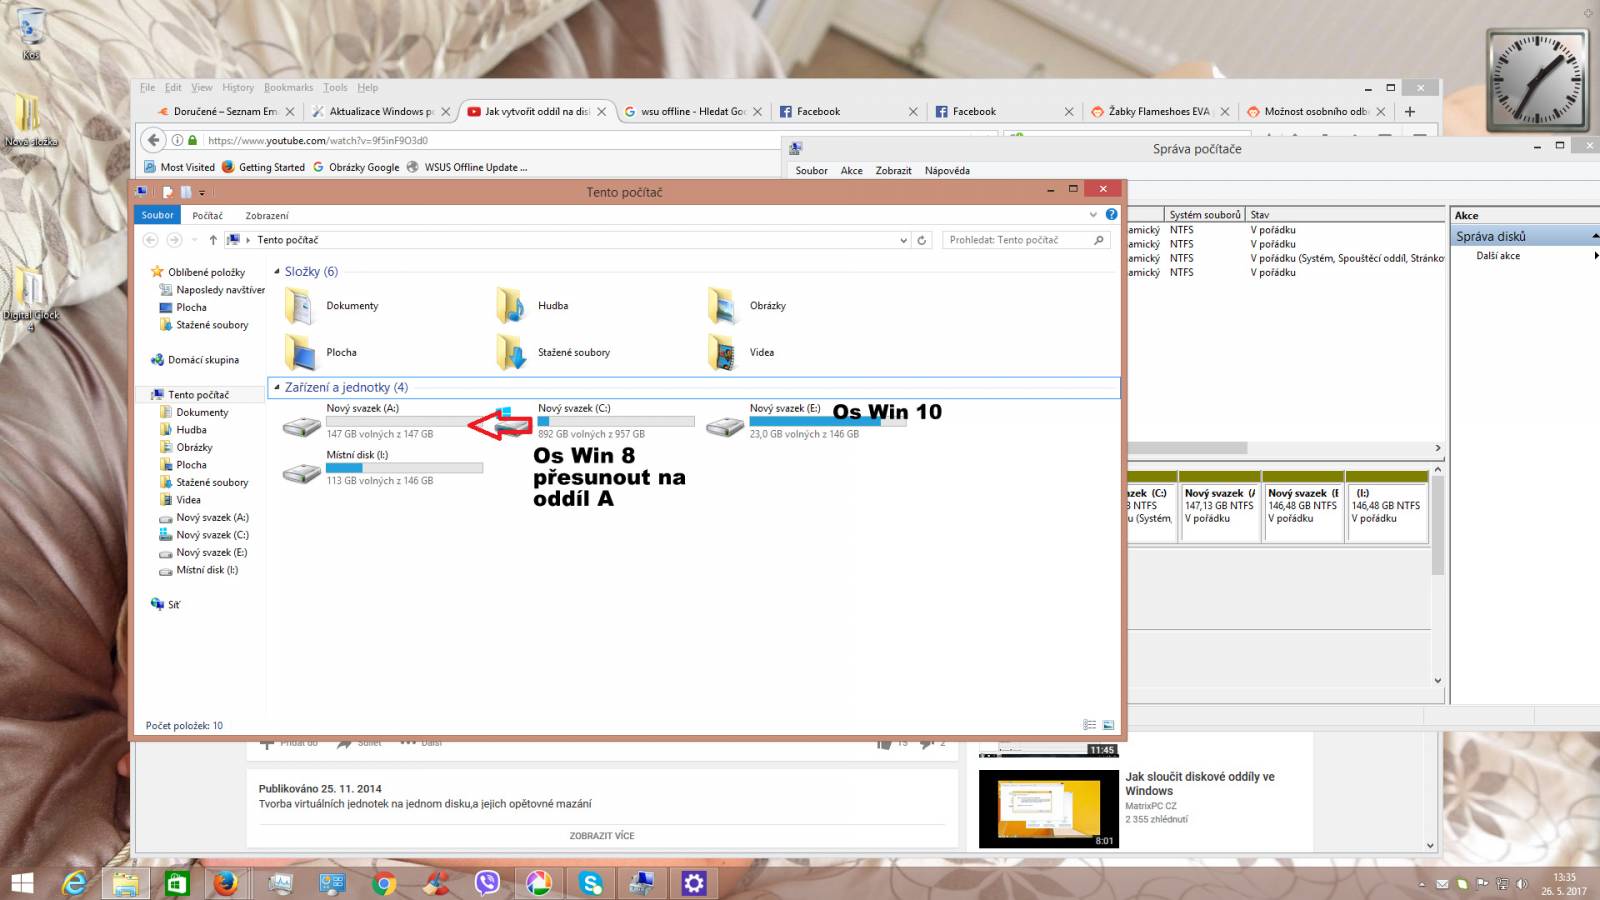Collapse the Složky (6) group
The width and height of the screenshot is (1600, 900).
click(x=277, y=272)
